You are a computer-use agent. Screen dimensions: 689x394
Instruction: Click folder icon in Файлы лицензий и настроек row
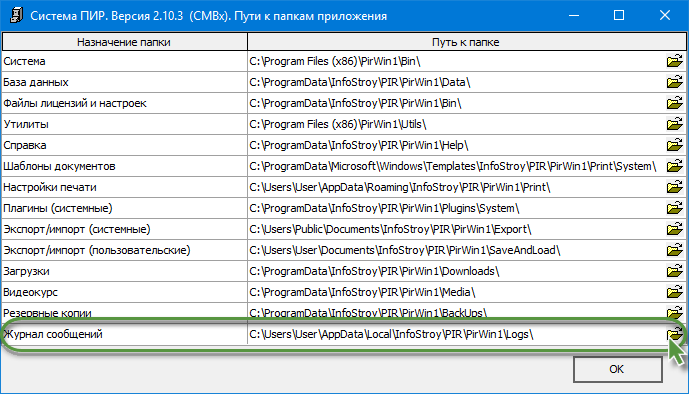tap(674, 103)
